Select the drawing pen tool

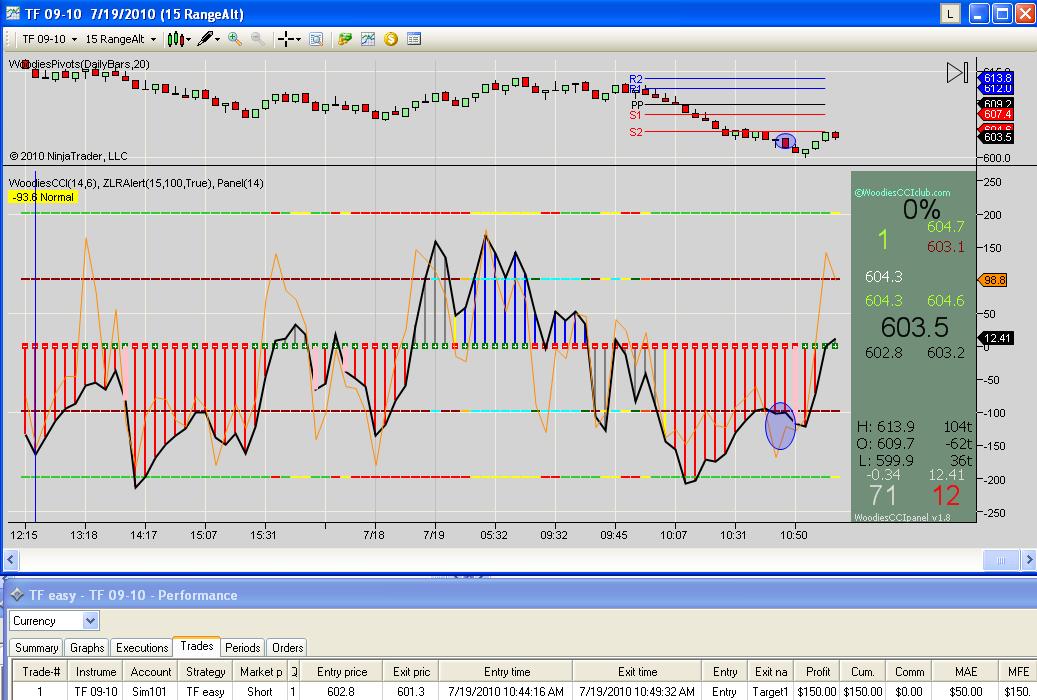click(x=205, y=39)
